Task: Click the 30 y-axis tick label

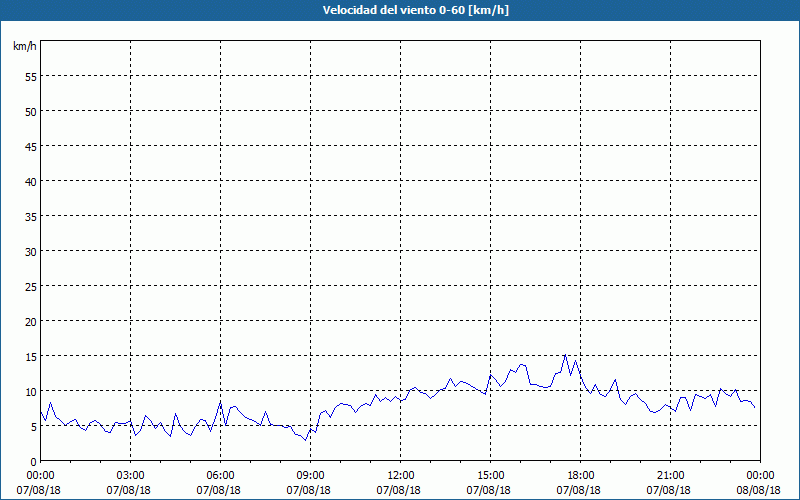Action: click(30, 251)
